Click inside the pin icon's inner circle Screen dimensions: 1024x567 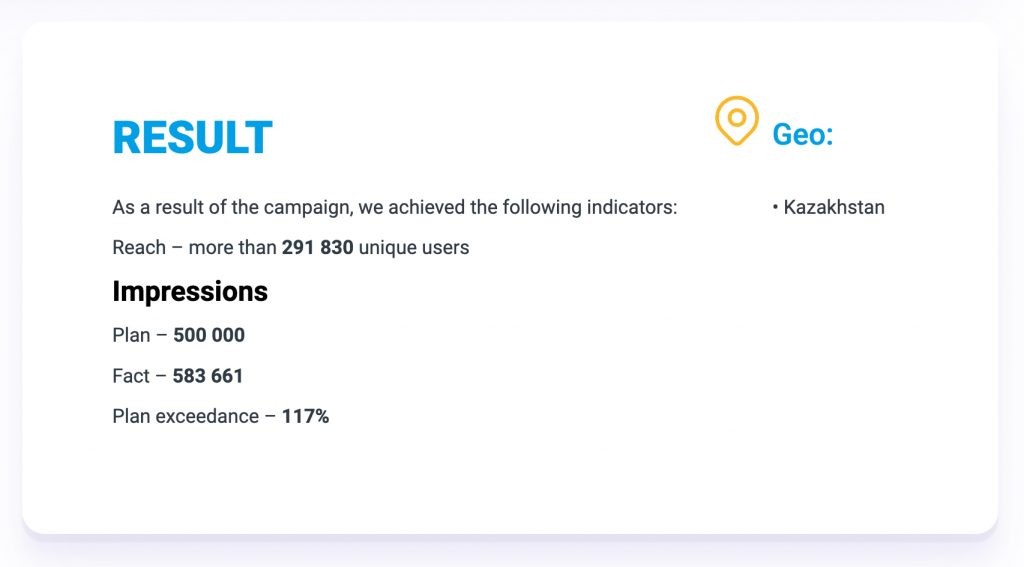(737, 118)
